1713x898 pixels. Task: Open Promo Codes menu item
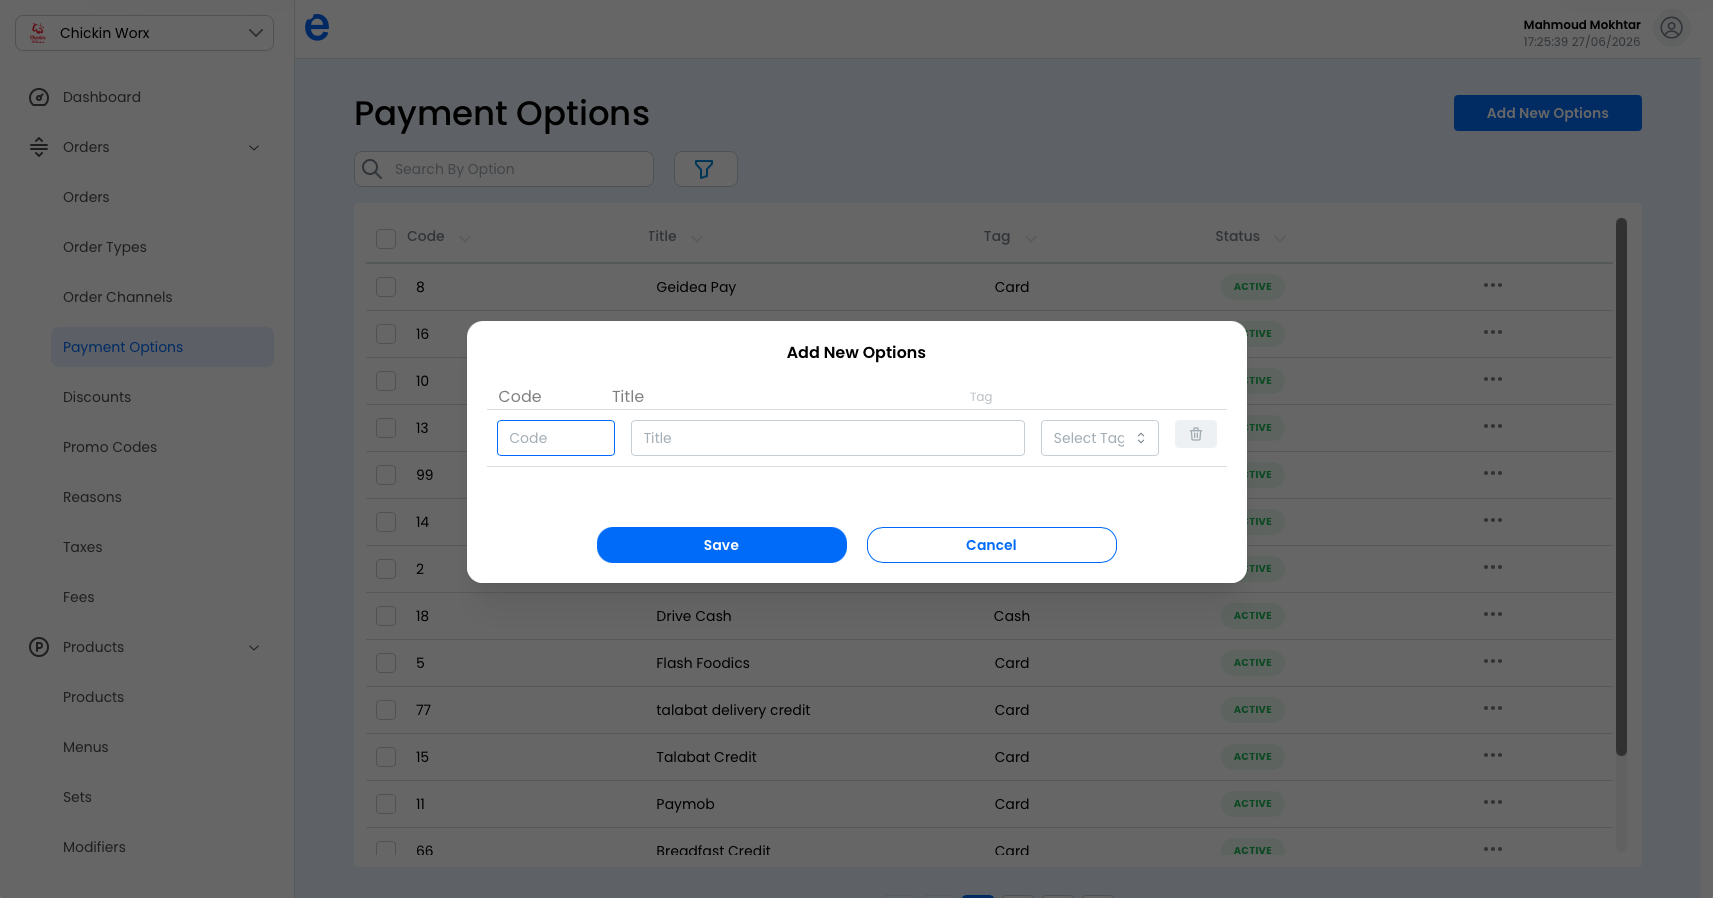110,447
